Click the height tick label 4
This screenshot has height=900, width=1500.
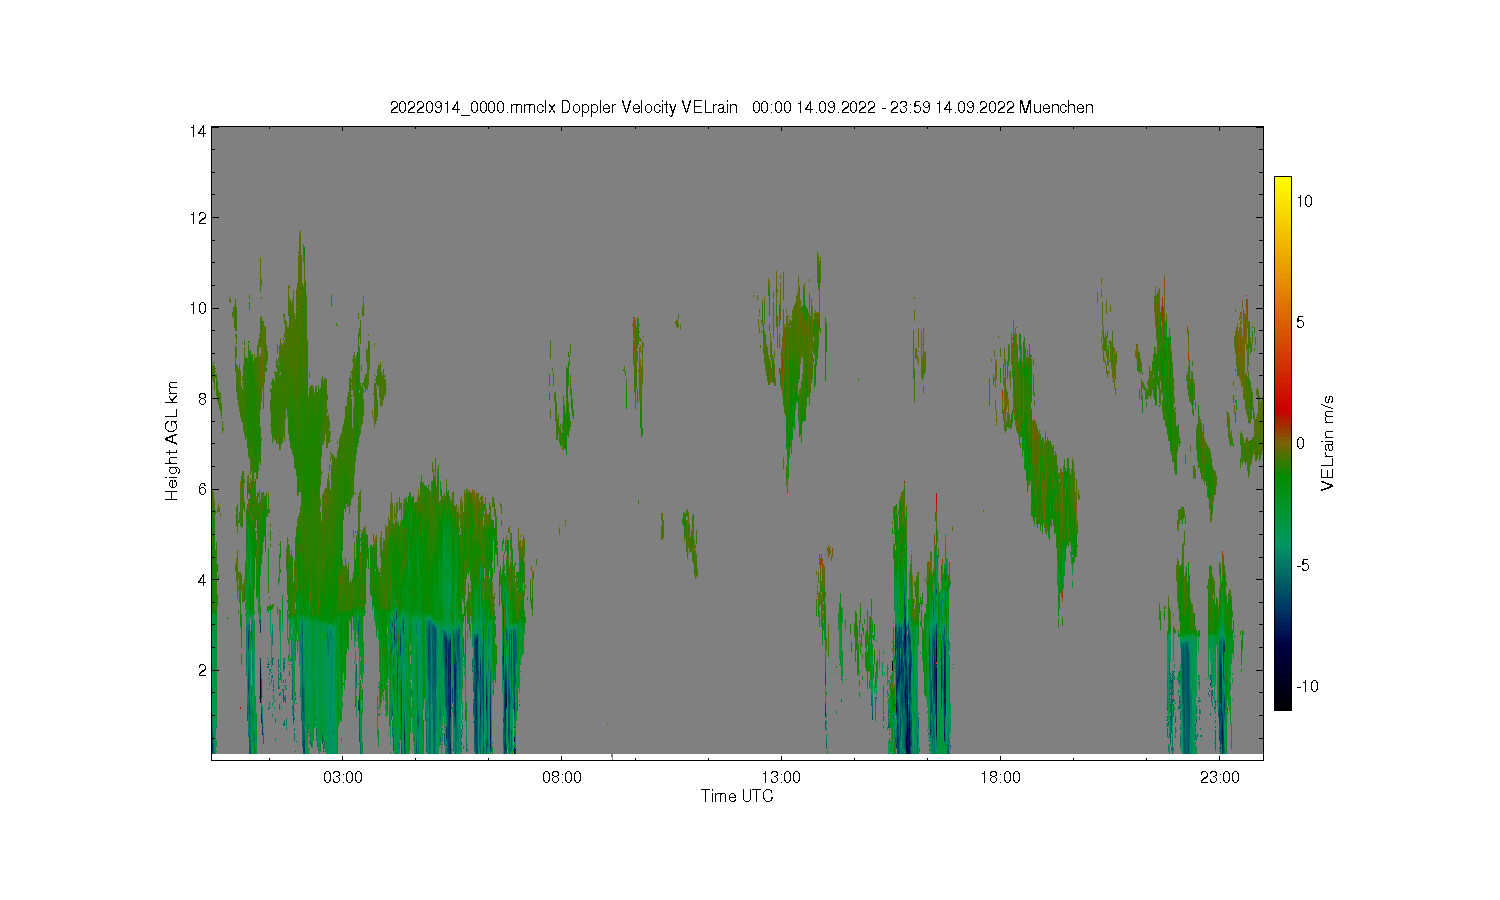point(202,580)
